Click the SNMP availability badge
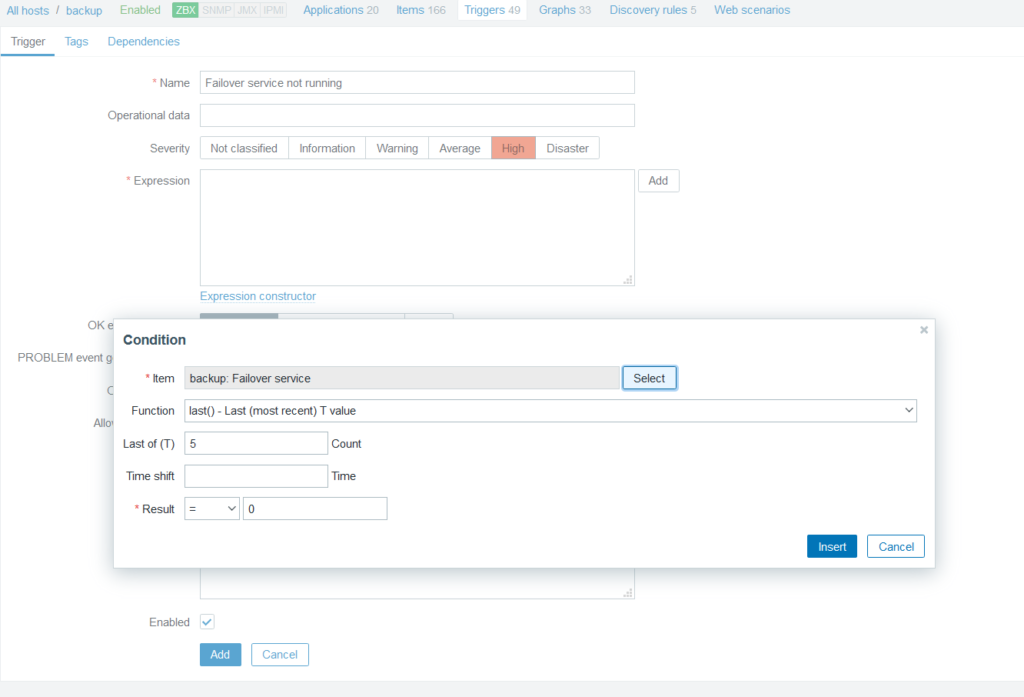The height and width of the screenshot is (697, 1024). tap(216, 10)
